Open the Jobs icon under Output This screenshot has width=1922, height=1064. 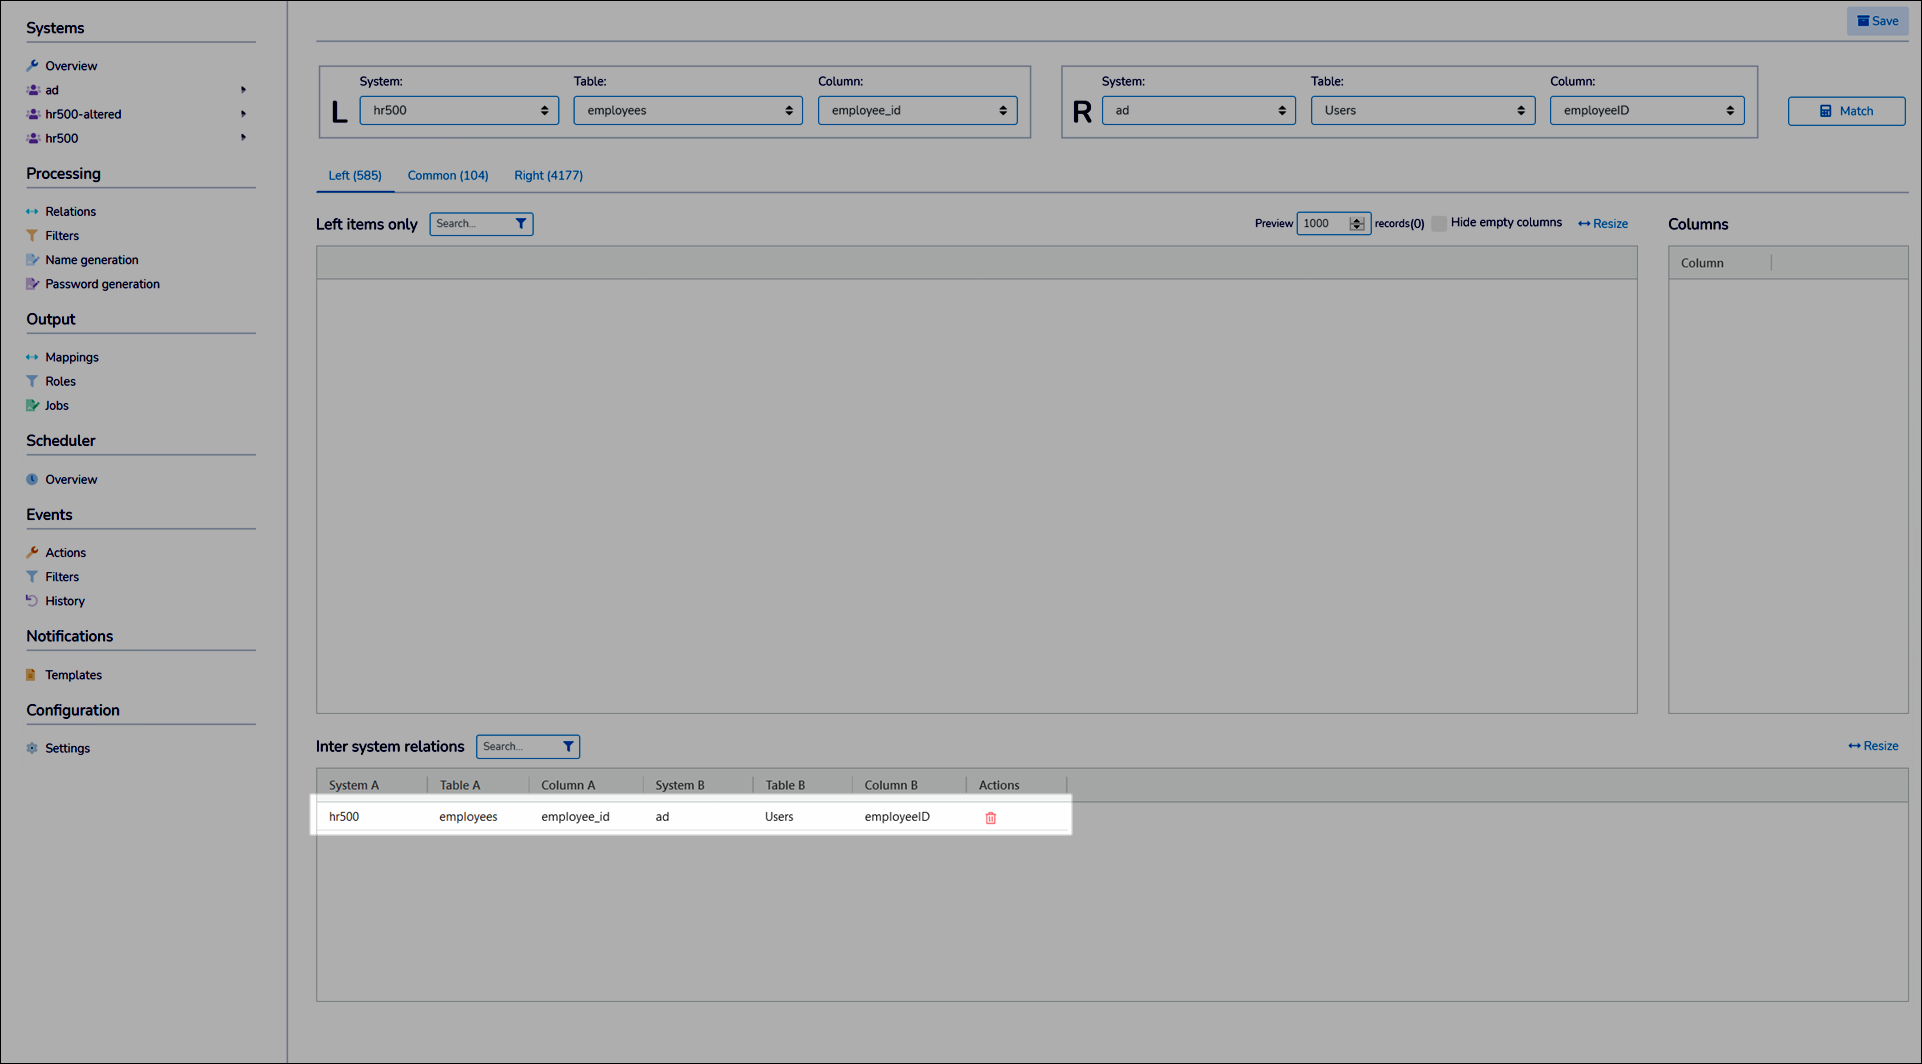32,406
